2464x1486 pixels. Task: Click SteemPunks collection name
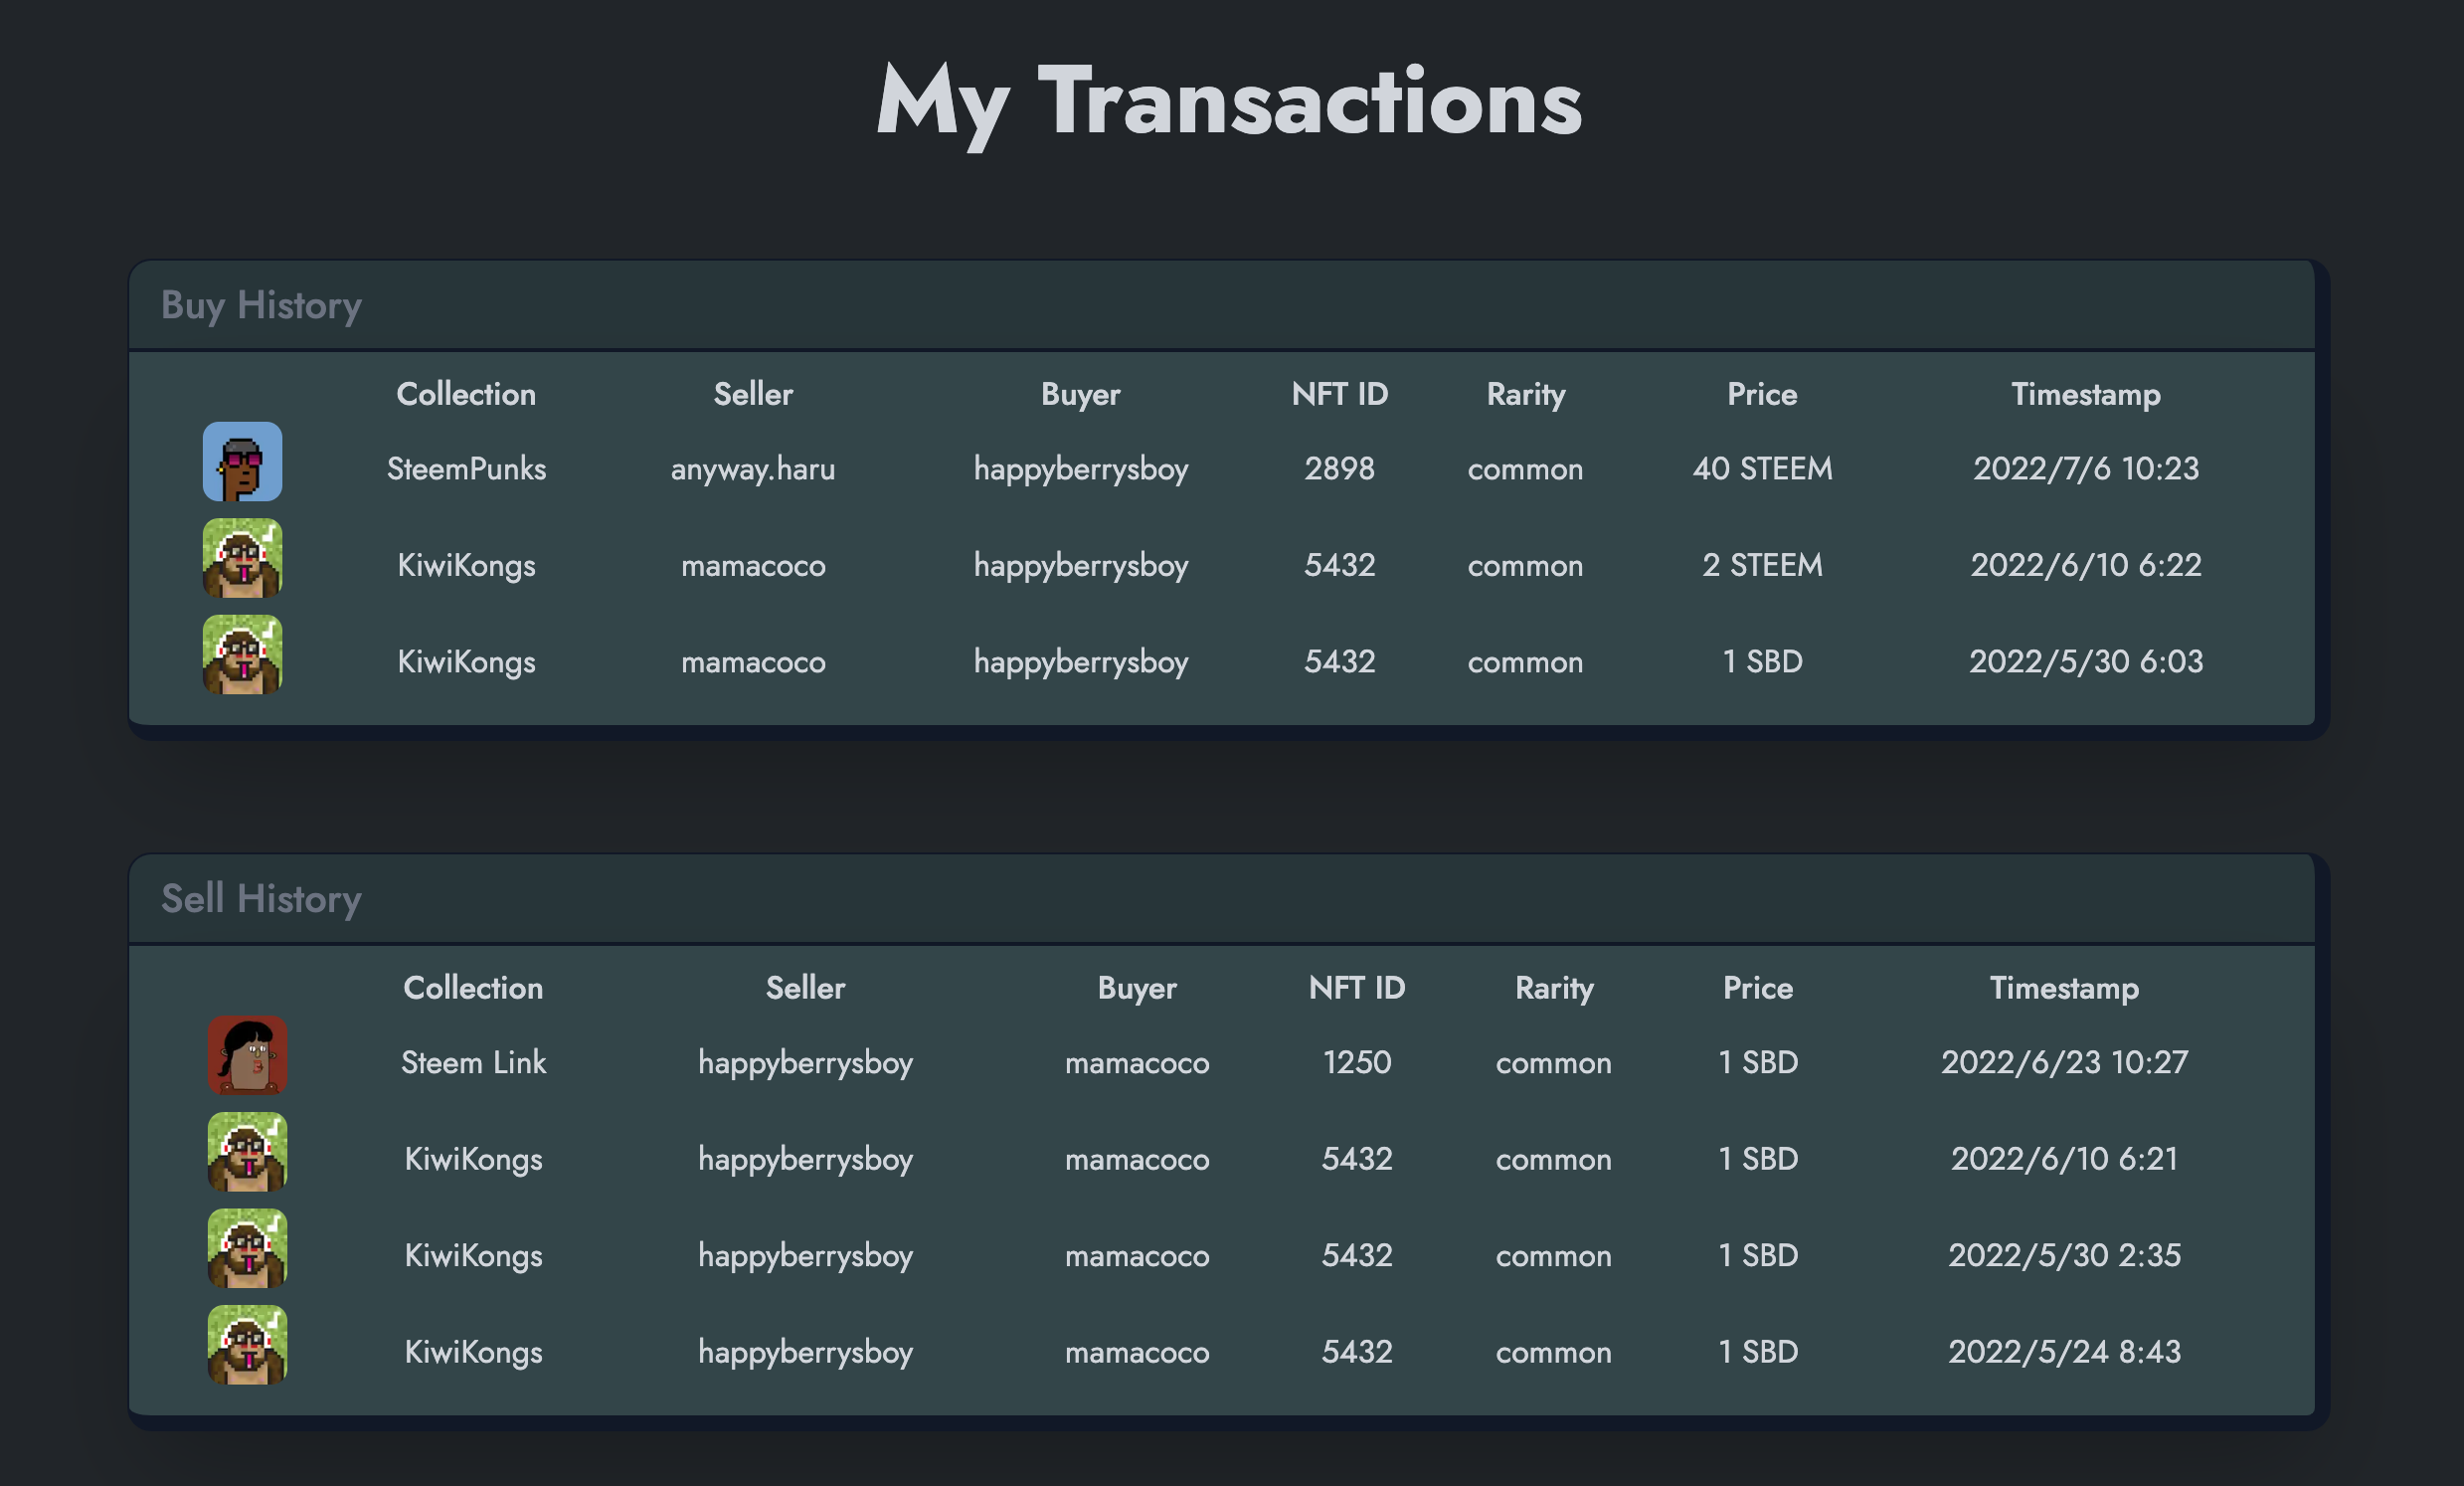click(466, 469)
